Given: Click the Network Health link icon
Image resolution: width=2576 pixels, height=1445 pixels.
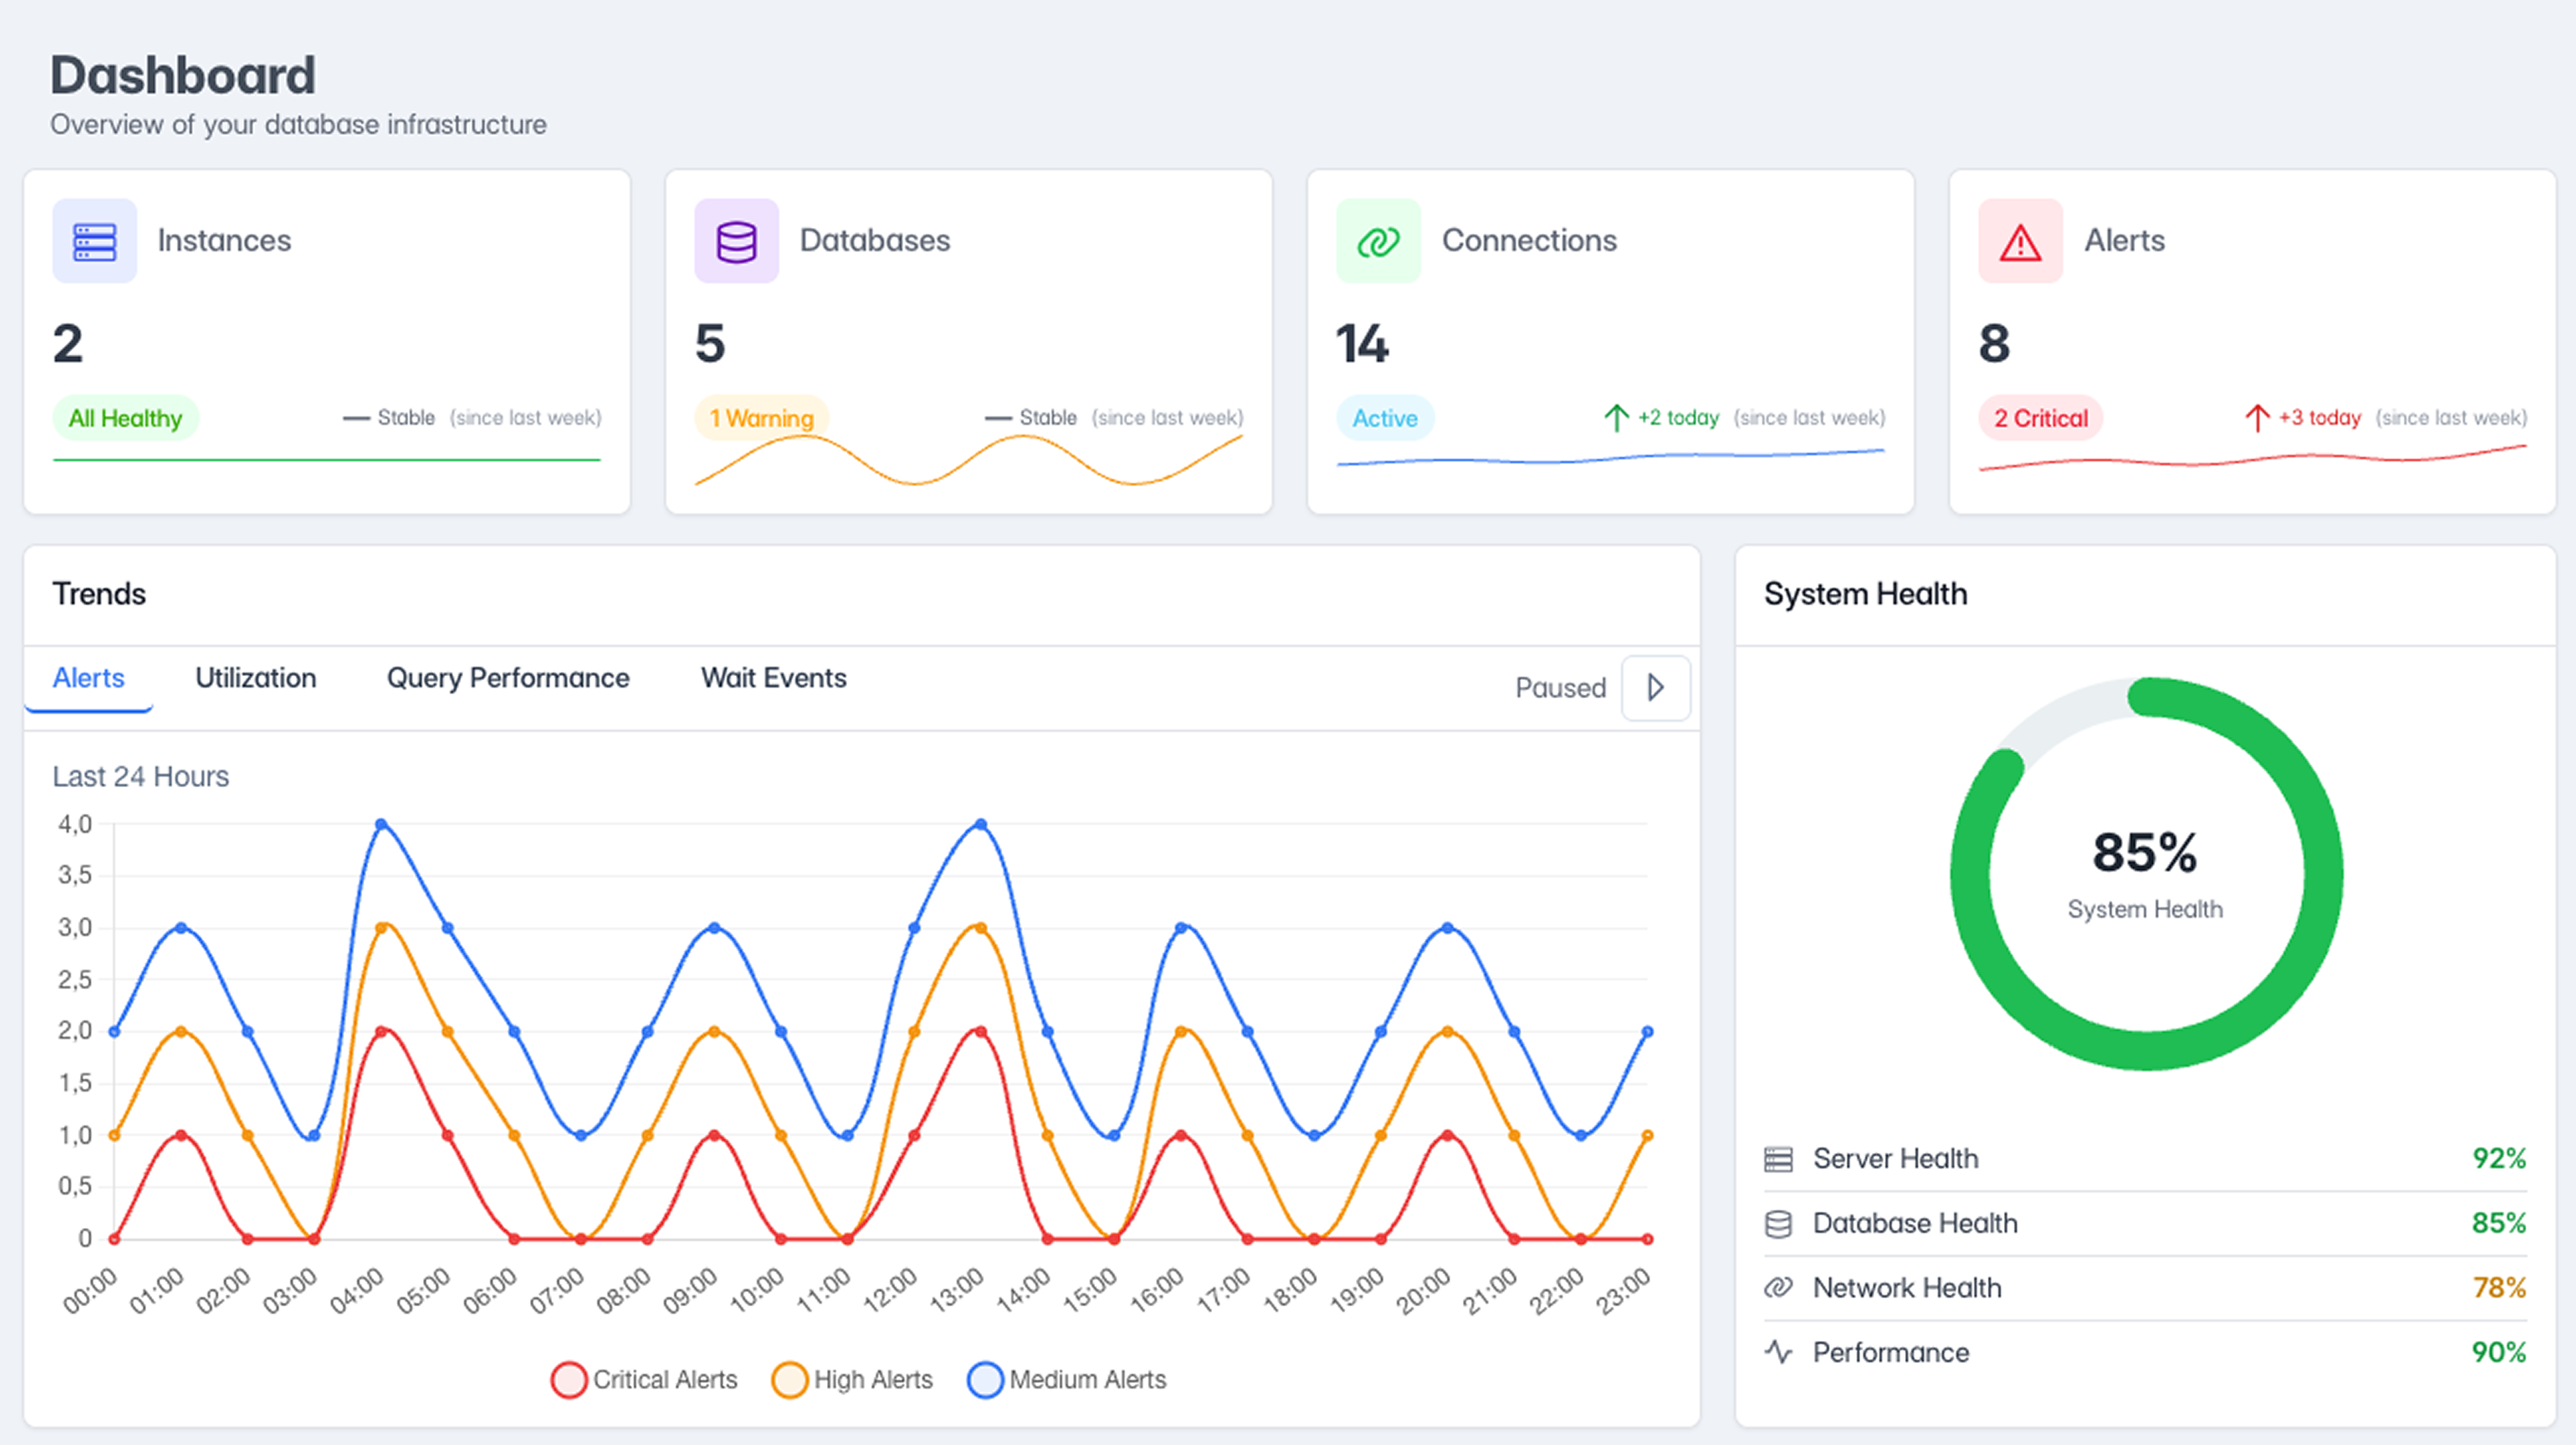Looking at the screenshot, I should pos(1778,1288).
